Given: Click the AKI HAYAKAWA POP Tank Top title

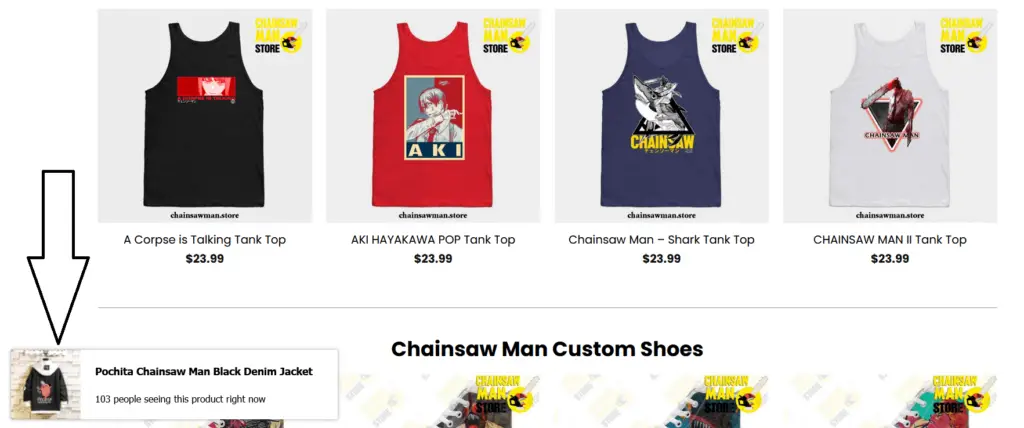Looking at the screenshot, I should point(433,240).
